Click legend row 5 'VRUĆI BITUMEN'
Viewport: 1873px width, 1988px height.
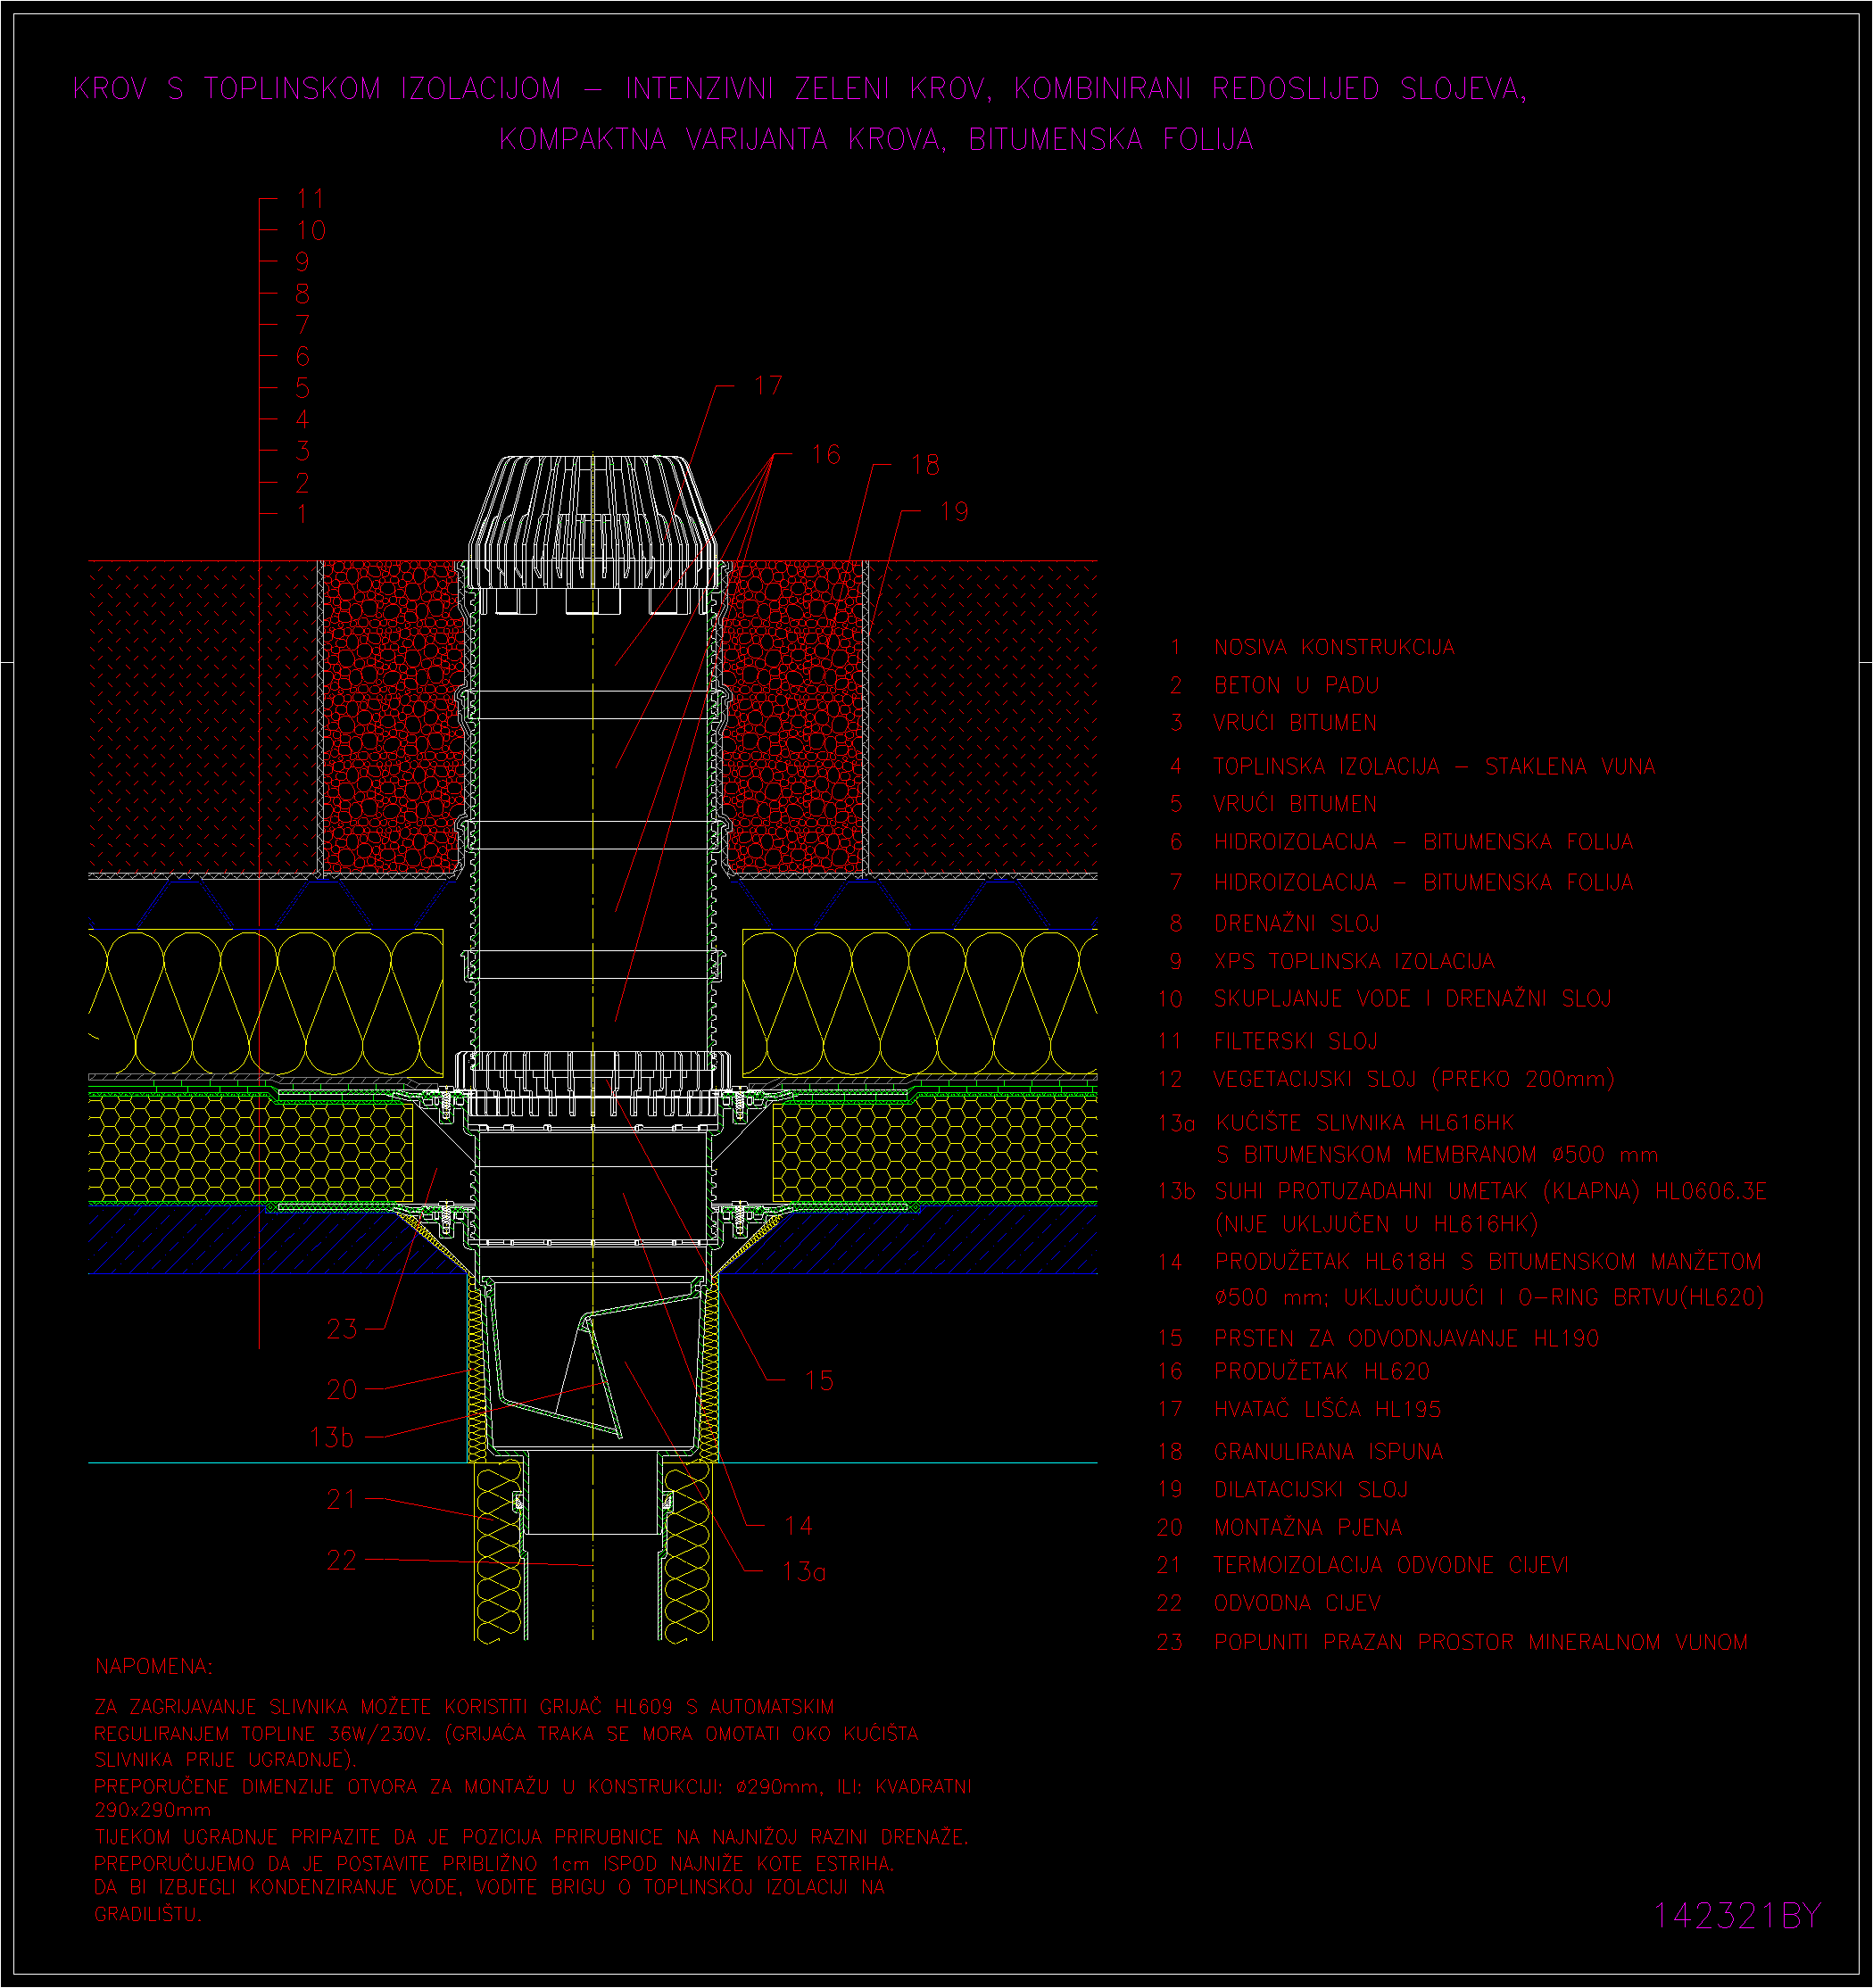1295,804
